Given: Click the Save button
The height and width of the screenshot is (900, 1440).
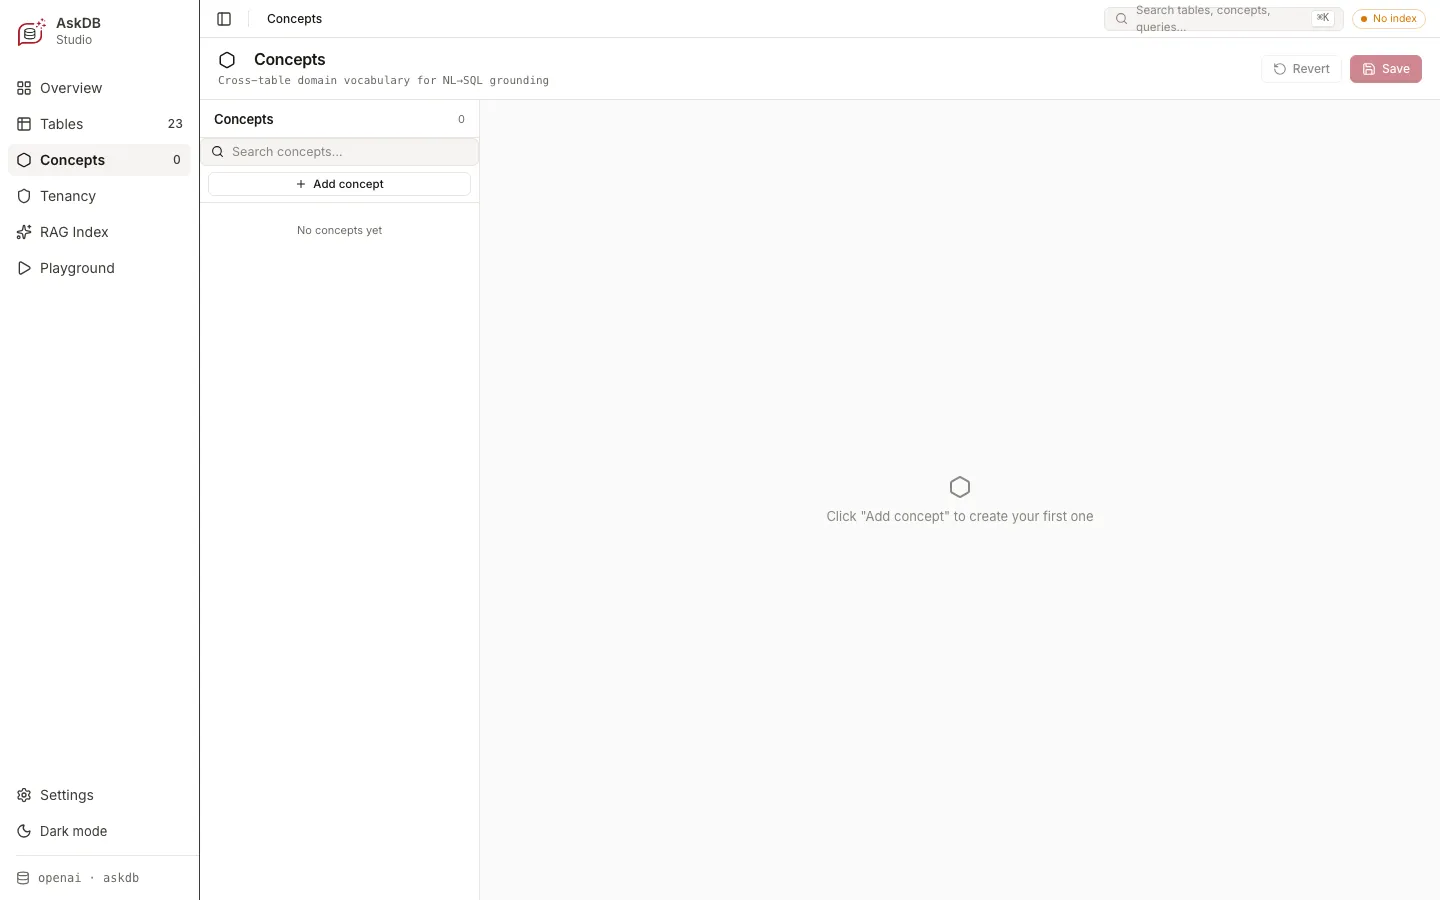Looking at the screenshot, I should point(1386,69).
